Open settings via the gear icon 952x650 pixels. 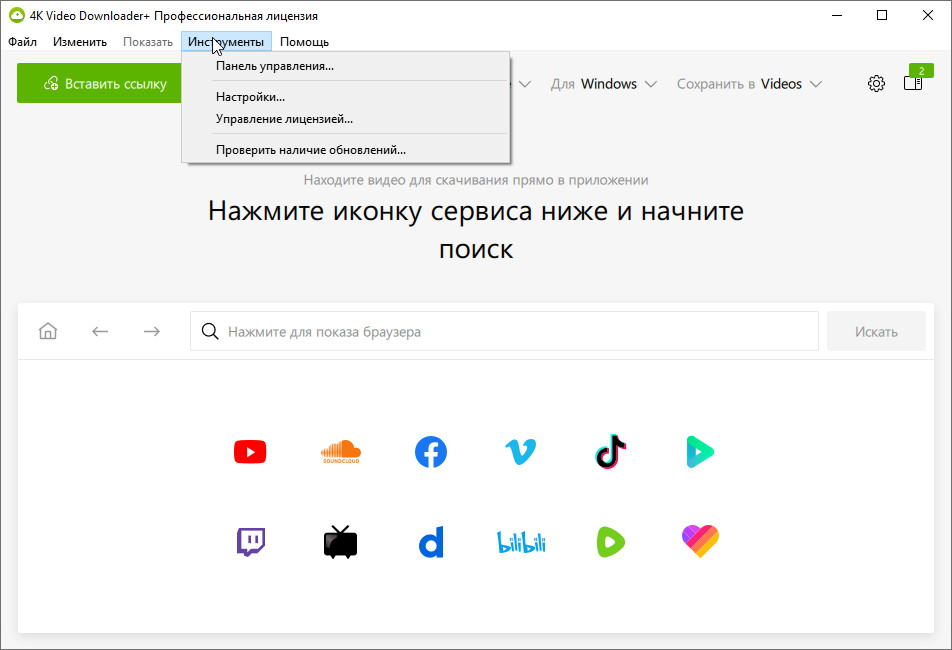click(876, 83)
